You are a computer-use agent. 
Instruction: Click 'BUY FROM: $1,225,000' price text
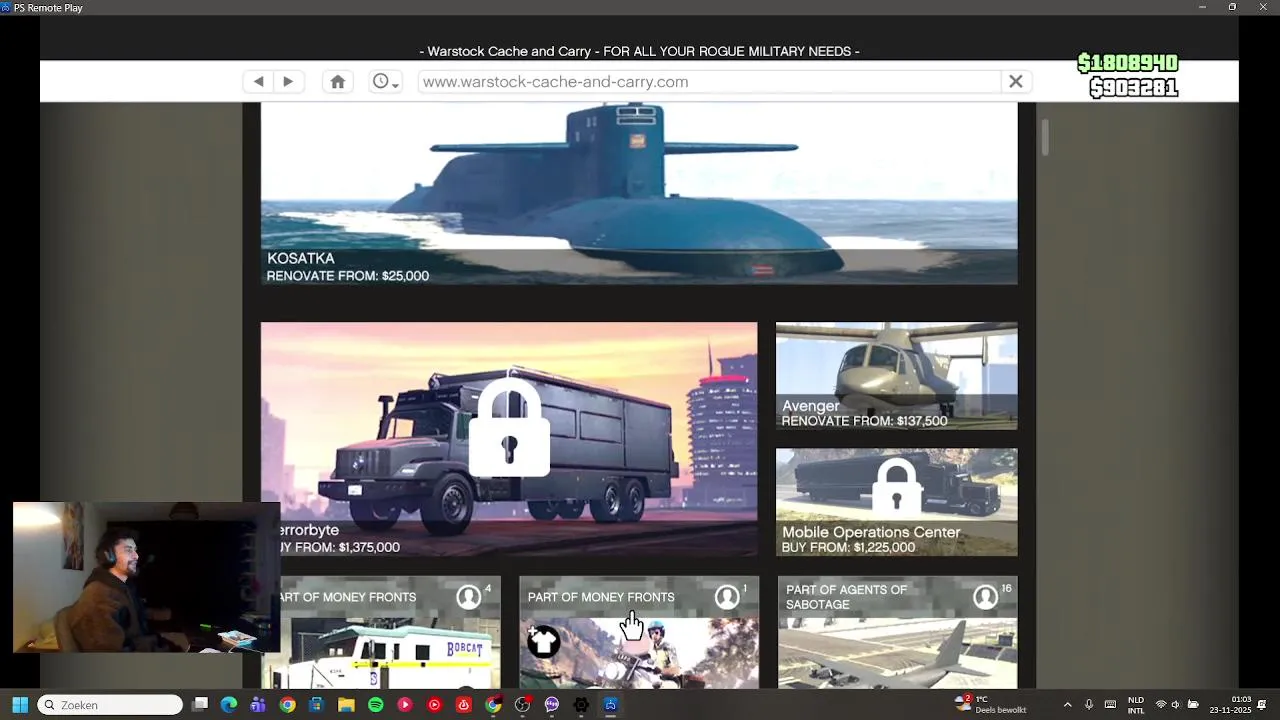coord(848,548)
